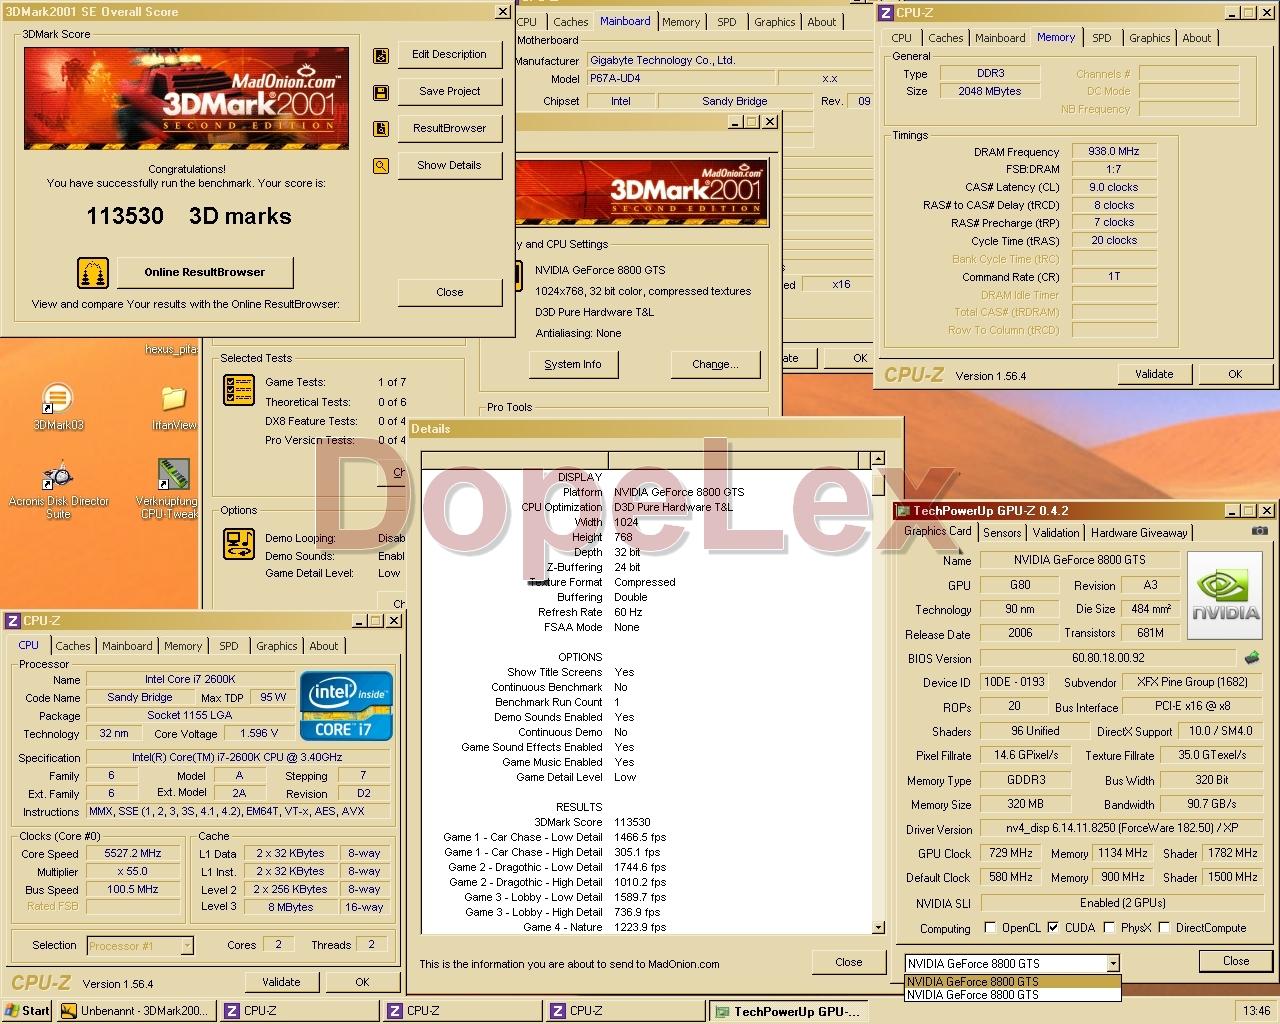Click the Save Project disk icon
Screen dimensions: 1280x1024
[x=381, y=93]
